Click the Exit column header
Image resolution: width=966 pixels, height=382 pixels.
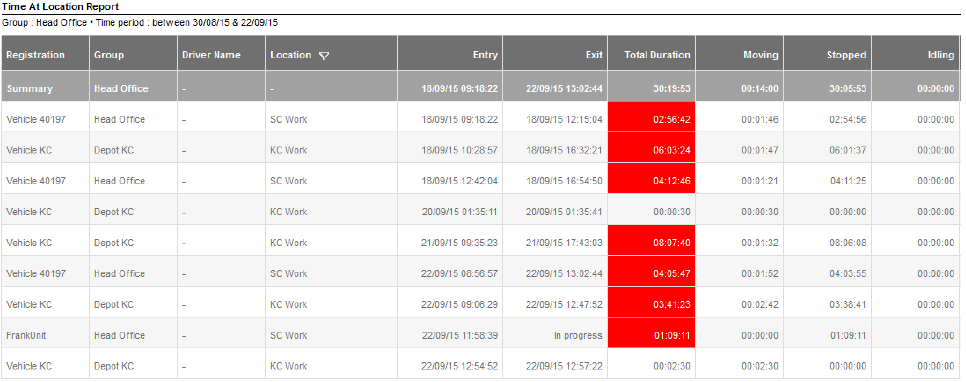click(x=594, y=55)
